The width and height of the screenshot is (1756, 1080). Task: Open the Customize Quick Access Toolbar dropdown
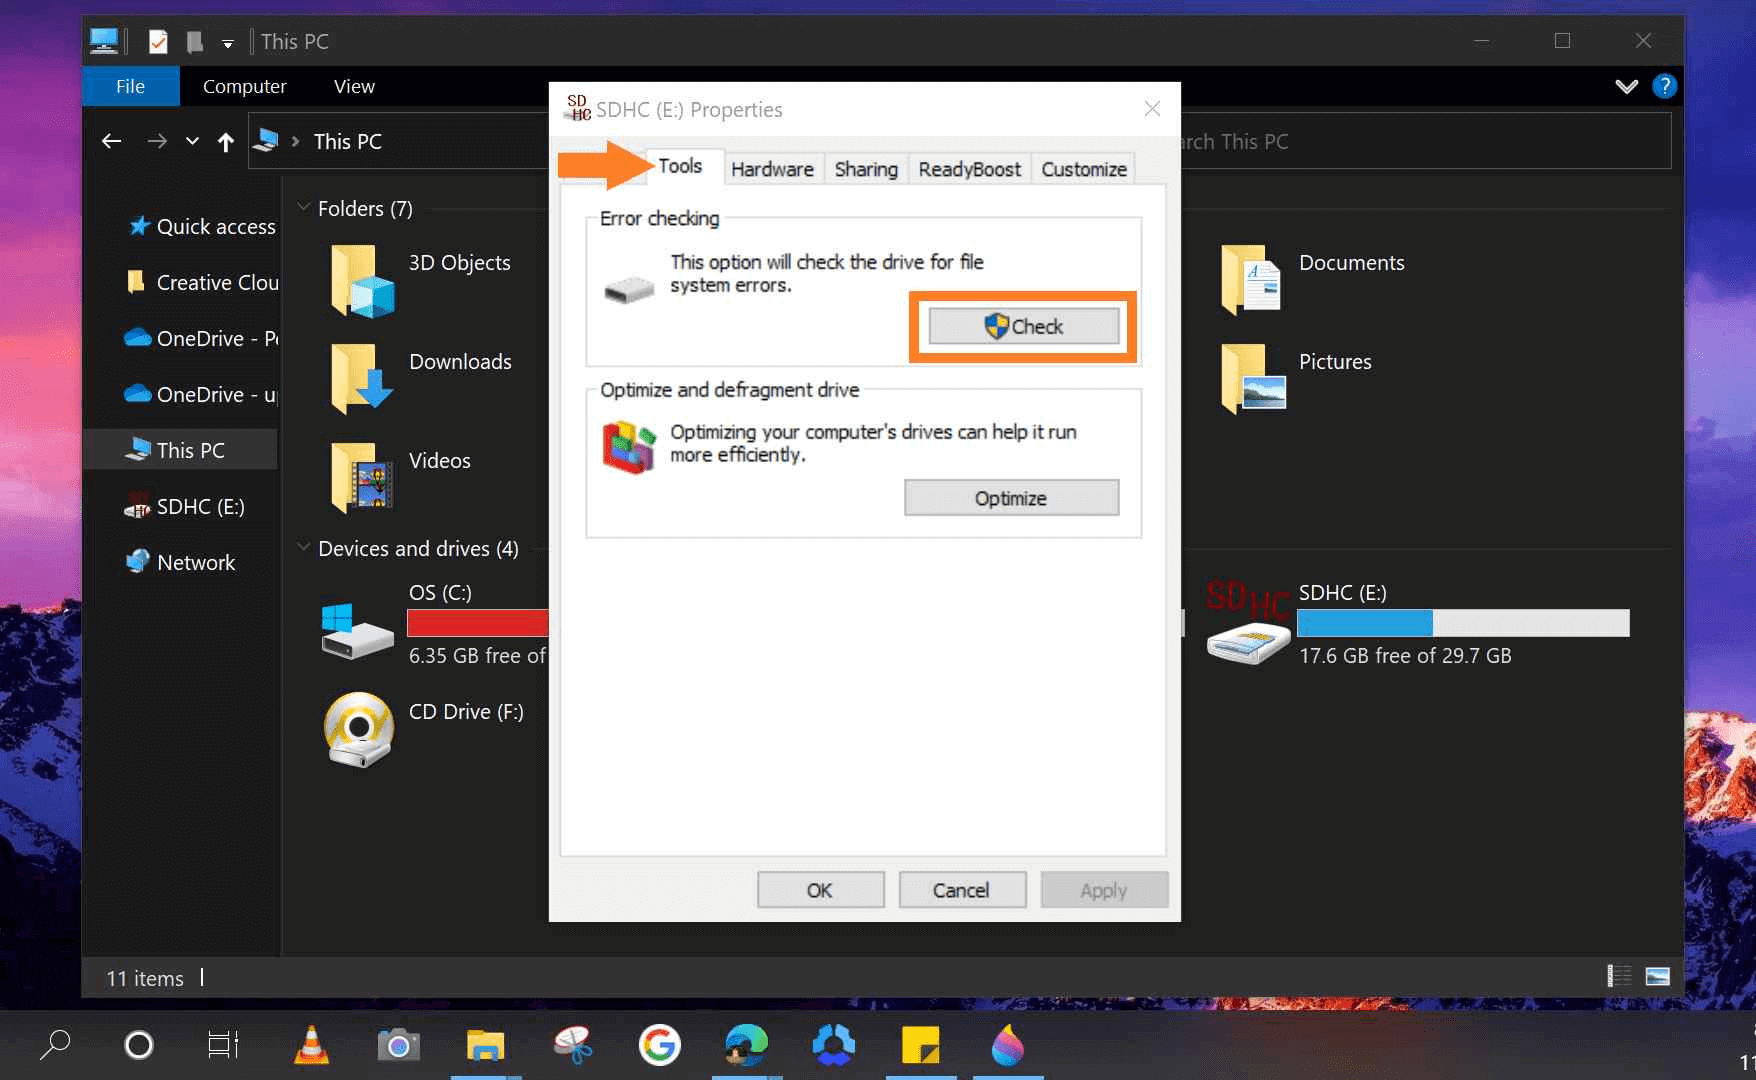pyautogui.click(x=228, y=42)
